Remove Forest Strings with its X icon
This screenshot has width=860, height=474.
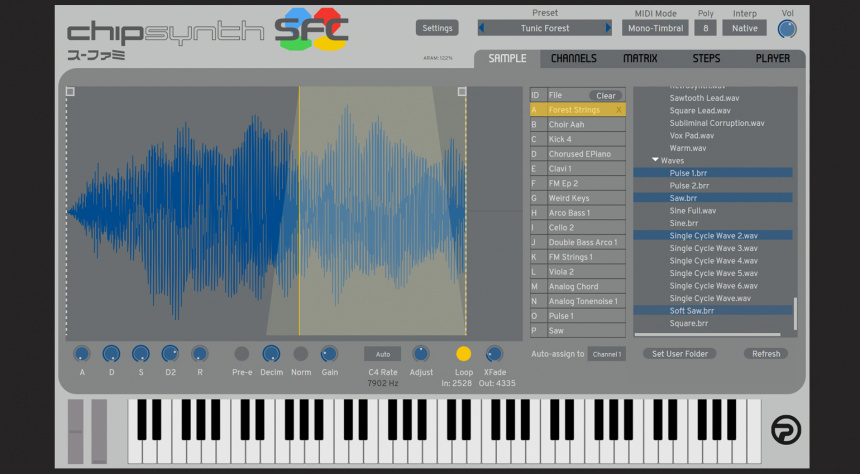click(620, 110)
